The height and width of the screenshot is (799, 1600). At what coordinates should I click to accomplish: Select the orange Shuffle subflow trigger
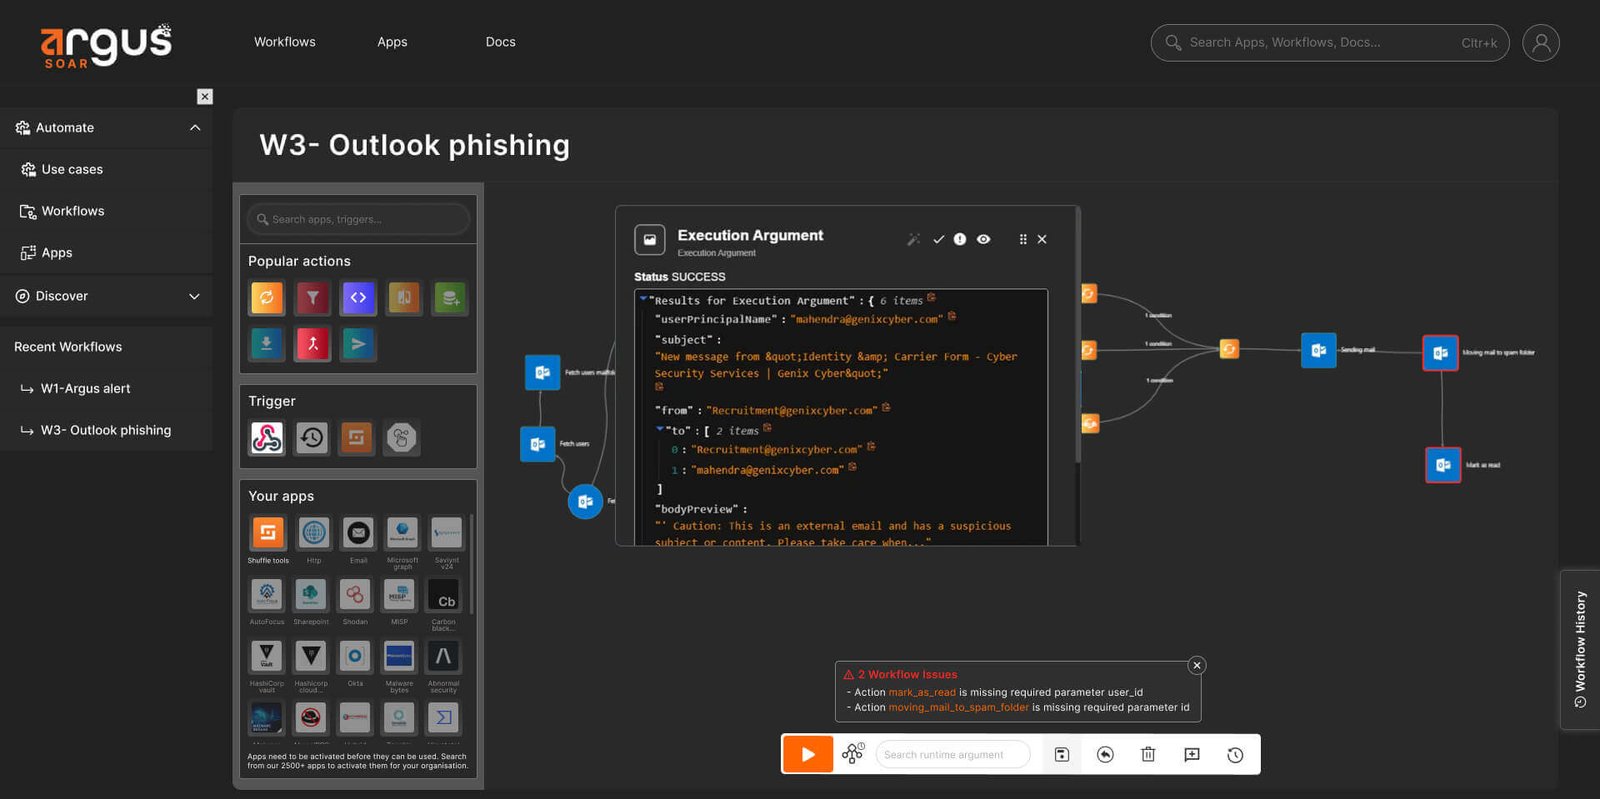click(357, 437)
